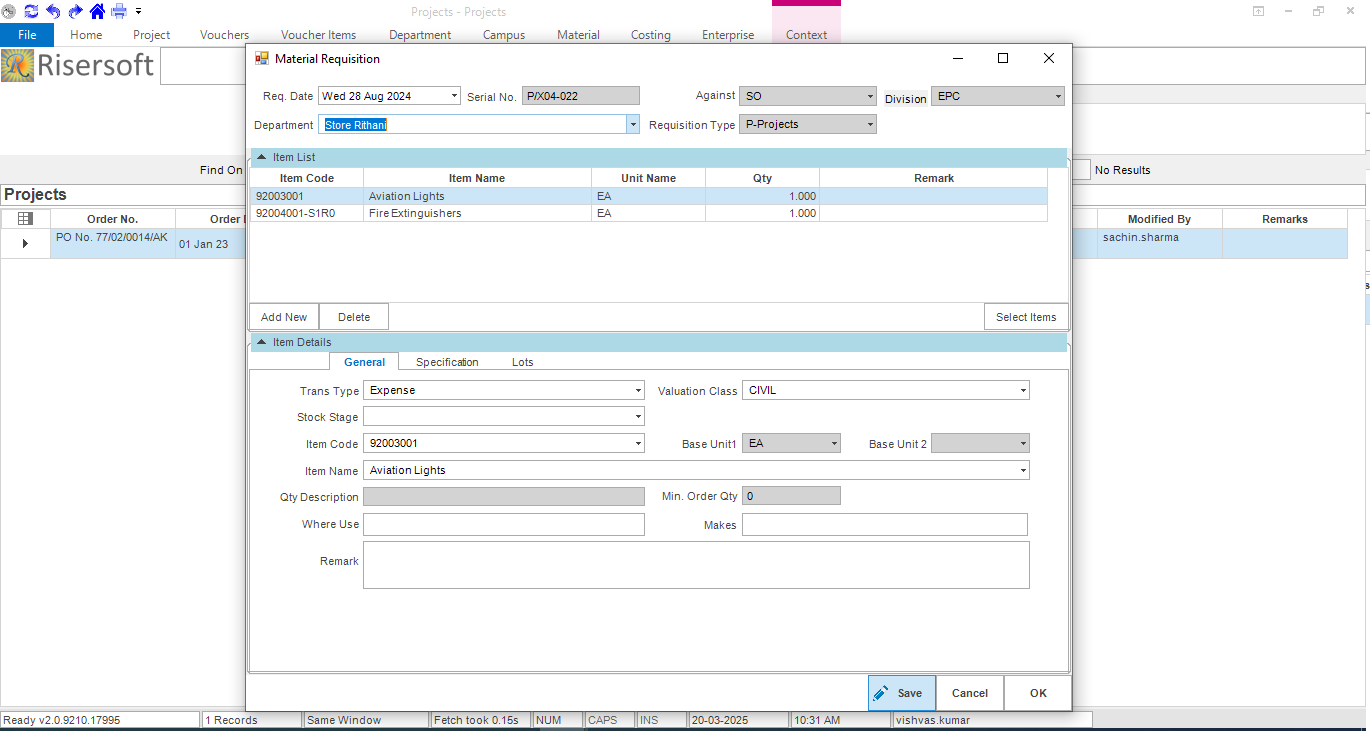Select the Context ribbon tab
1370x731 pixels.
coord(806,34)
